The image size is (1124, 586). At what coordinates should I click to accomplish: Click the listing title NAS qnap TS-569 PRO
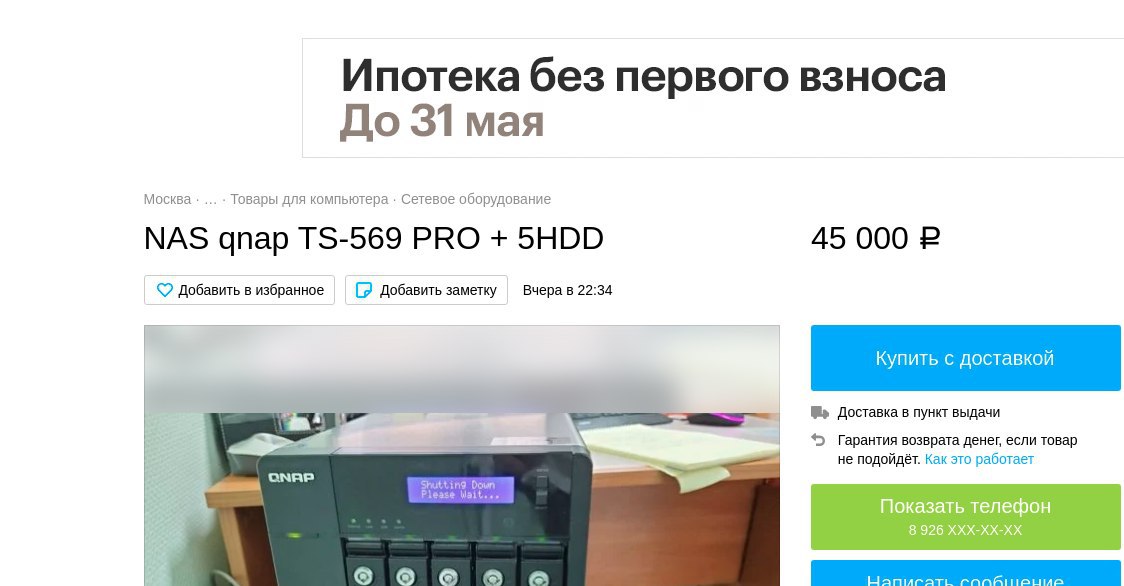373,238
